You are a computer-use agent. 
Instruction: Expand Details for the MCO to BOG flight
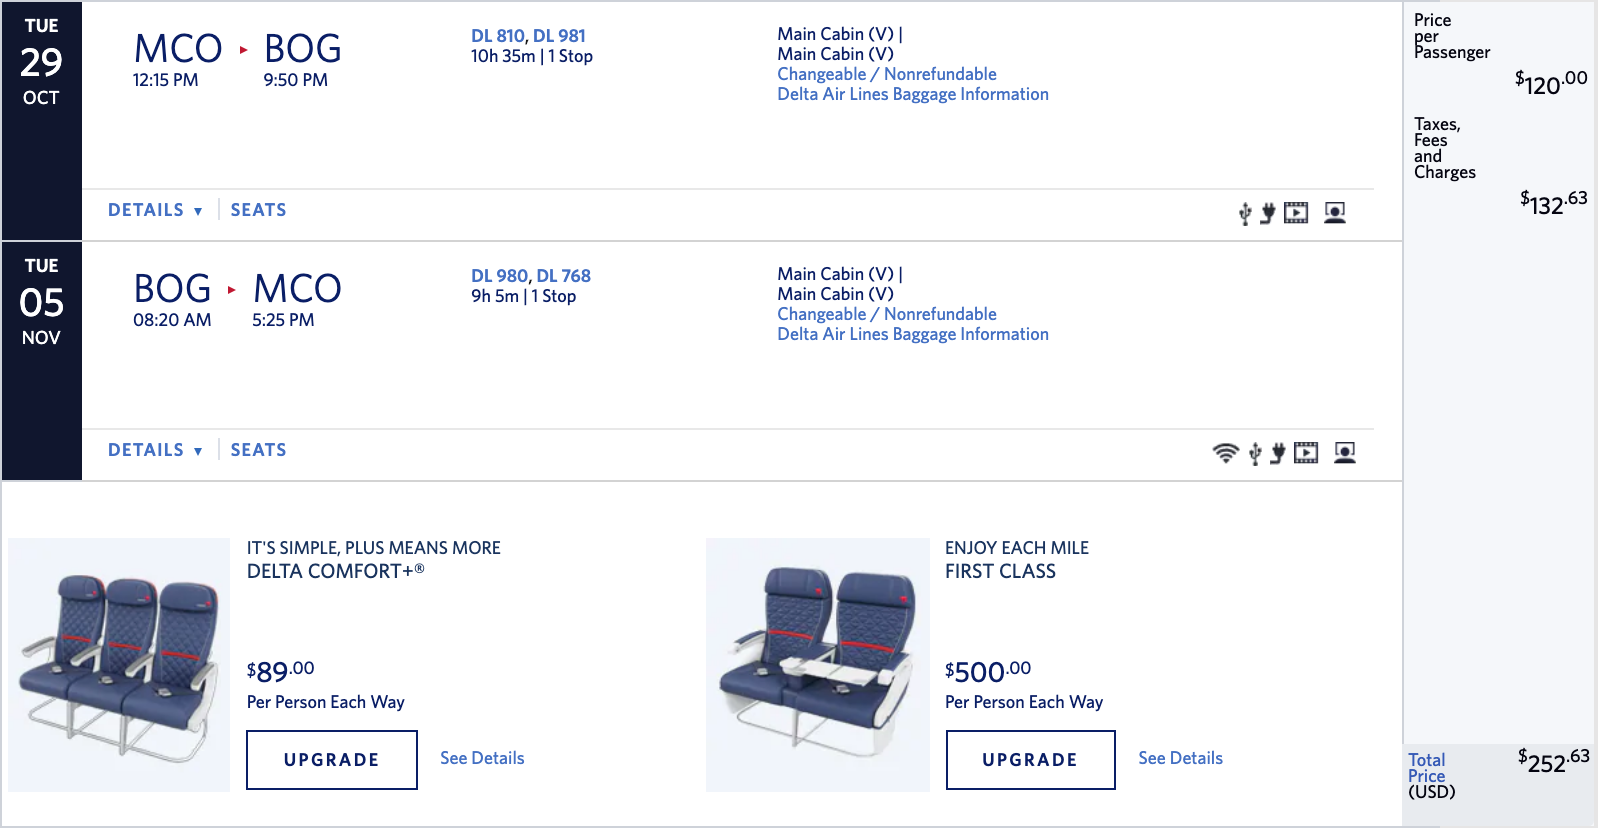[x=155, y=210]
